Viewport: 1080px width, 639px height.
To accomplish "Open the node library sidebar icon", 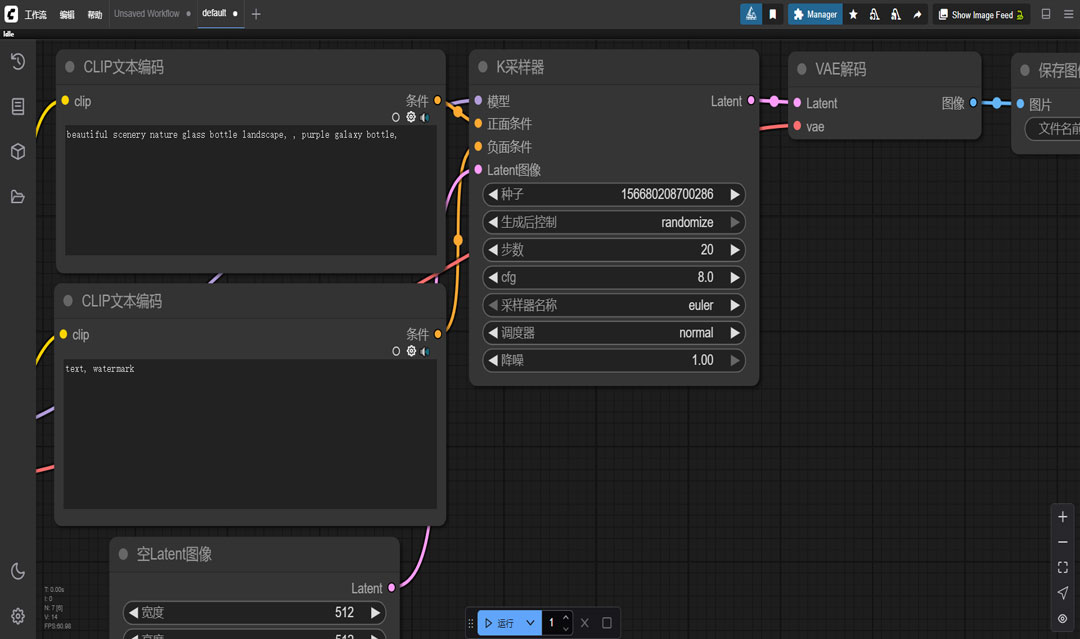I will point(17,106).
